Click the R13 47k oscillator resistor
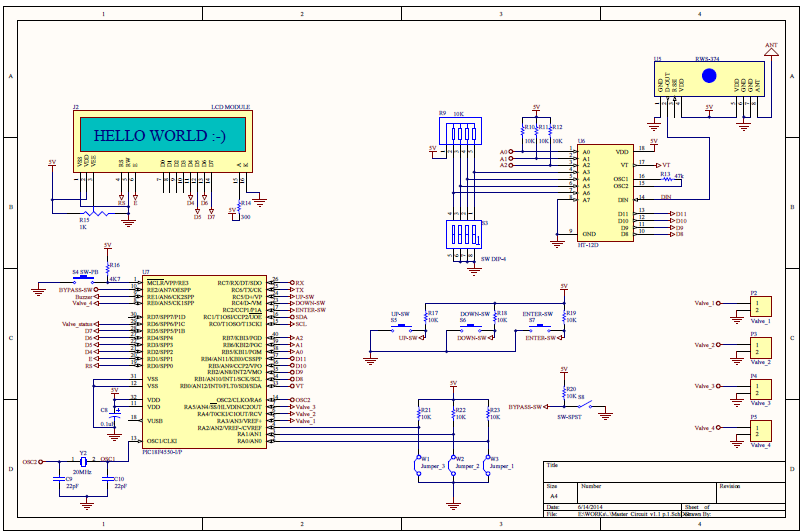Viewport: 803px width, 532px height. point(666,179)
